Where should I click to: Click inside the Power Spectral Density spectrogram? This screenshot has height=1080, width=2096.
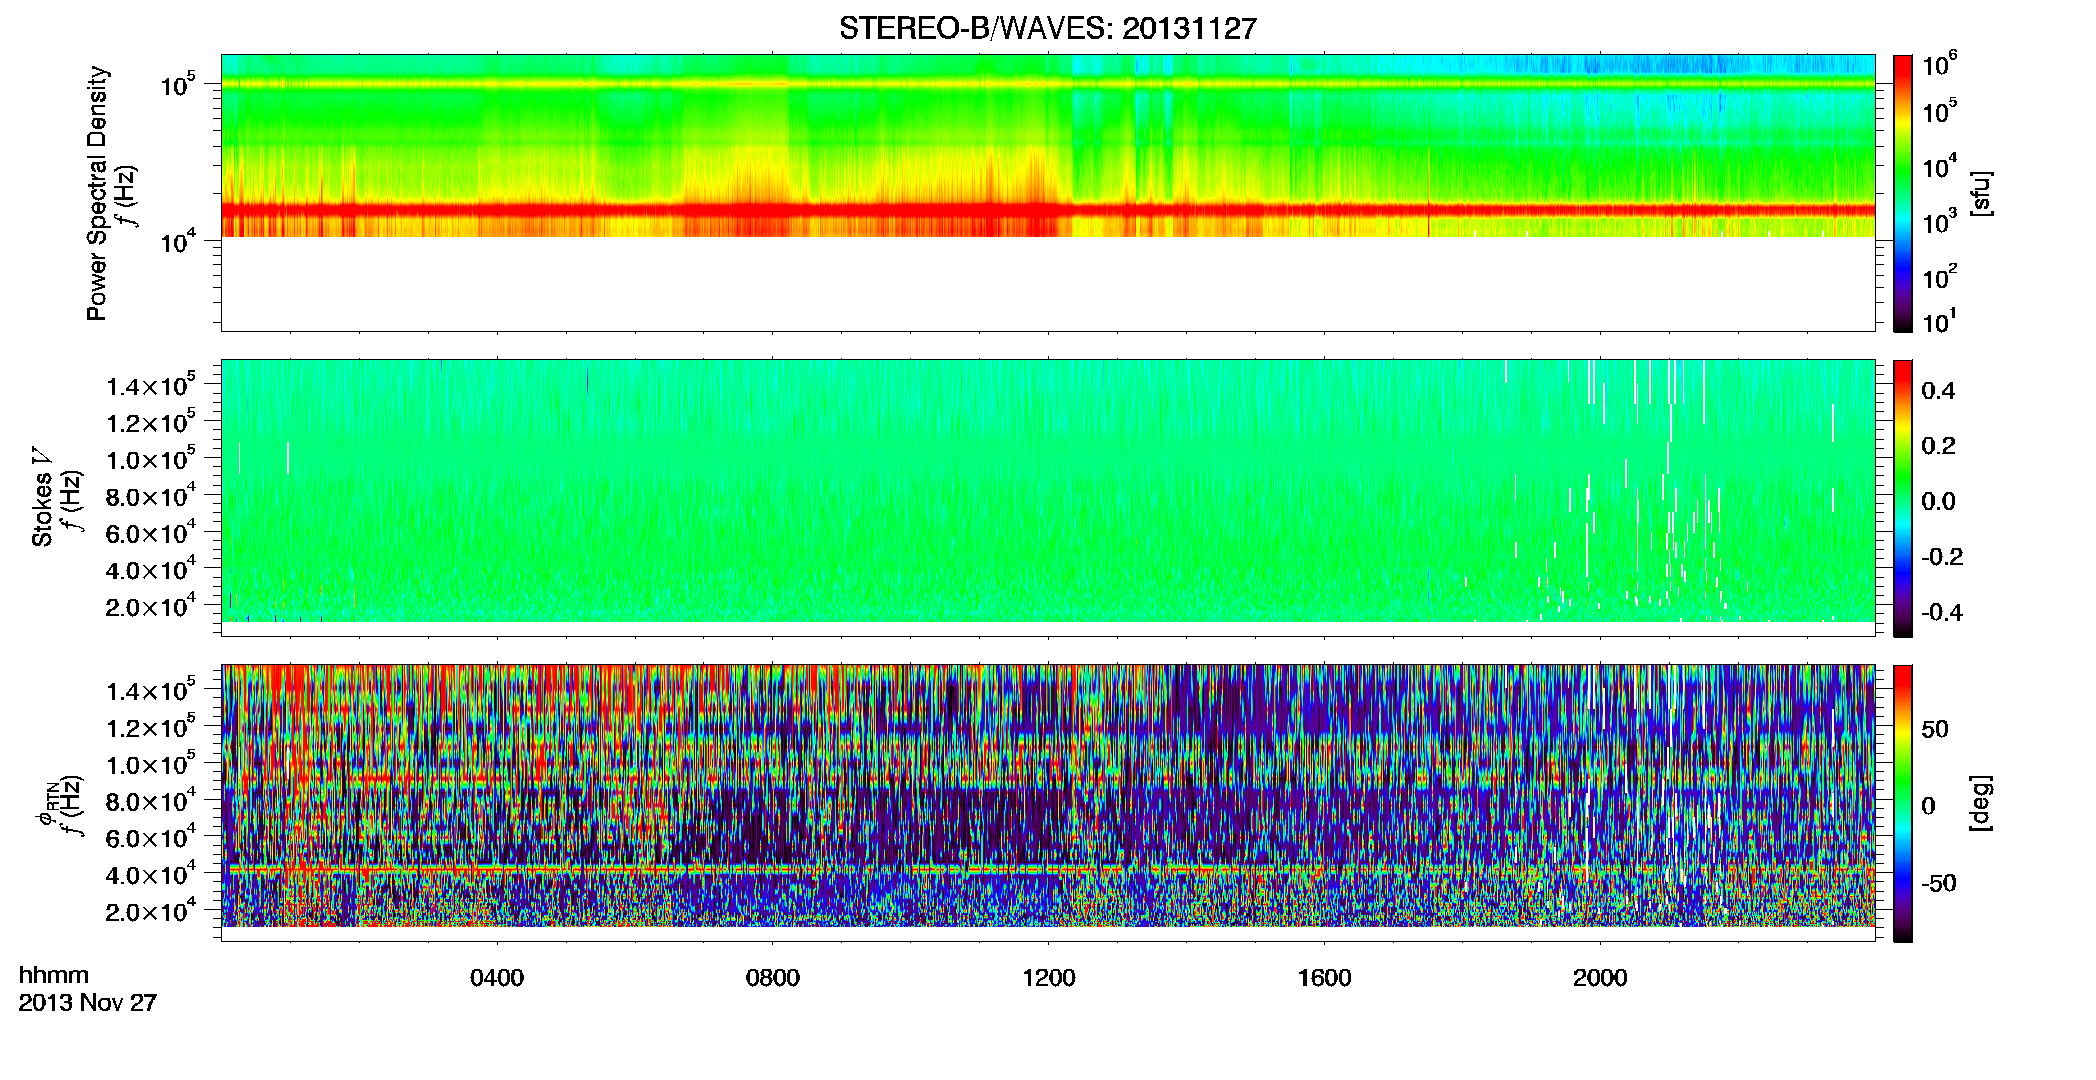1048,192
